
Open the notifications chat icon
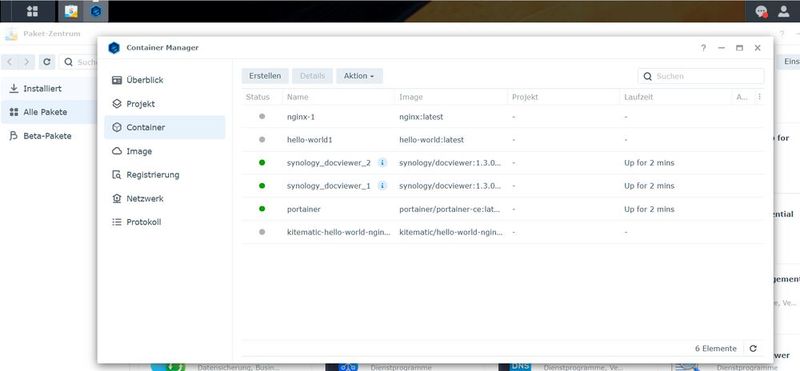pos(762,11)
